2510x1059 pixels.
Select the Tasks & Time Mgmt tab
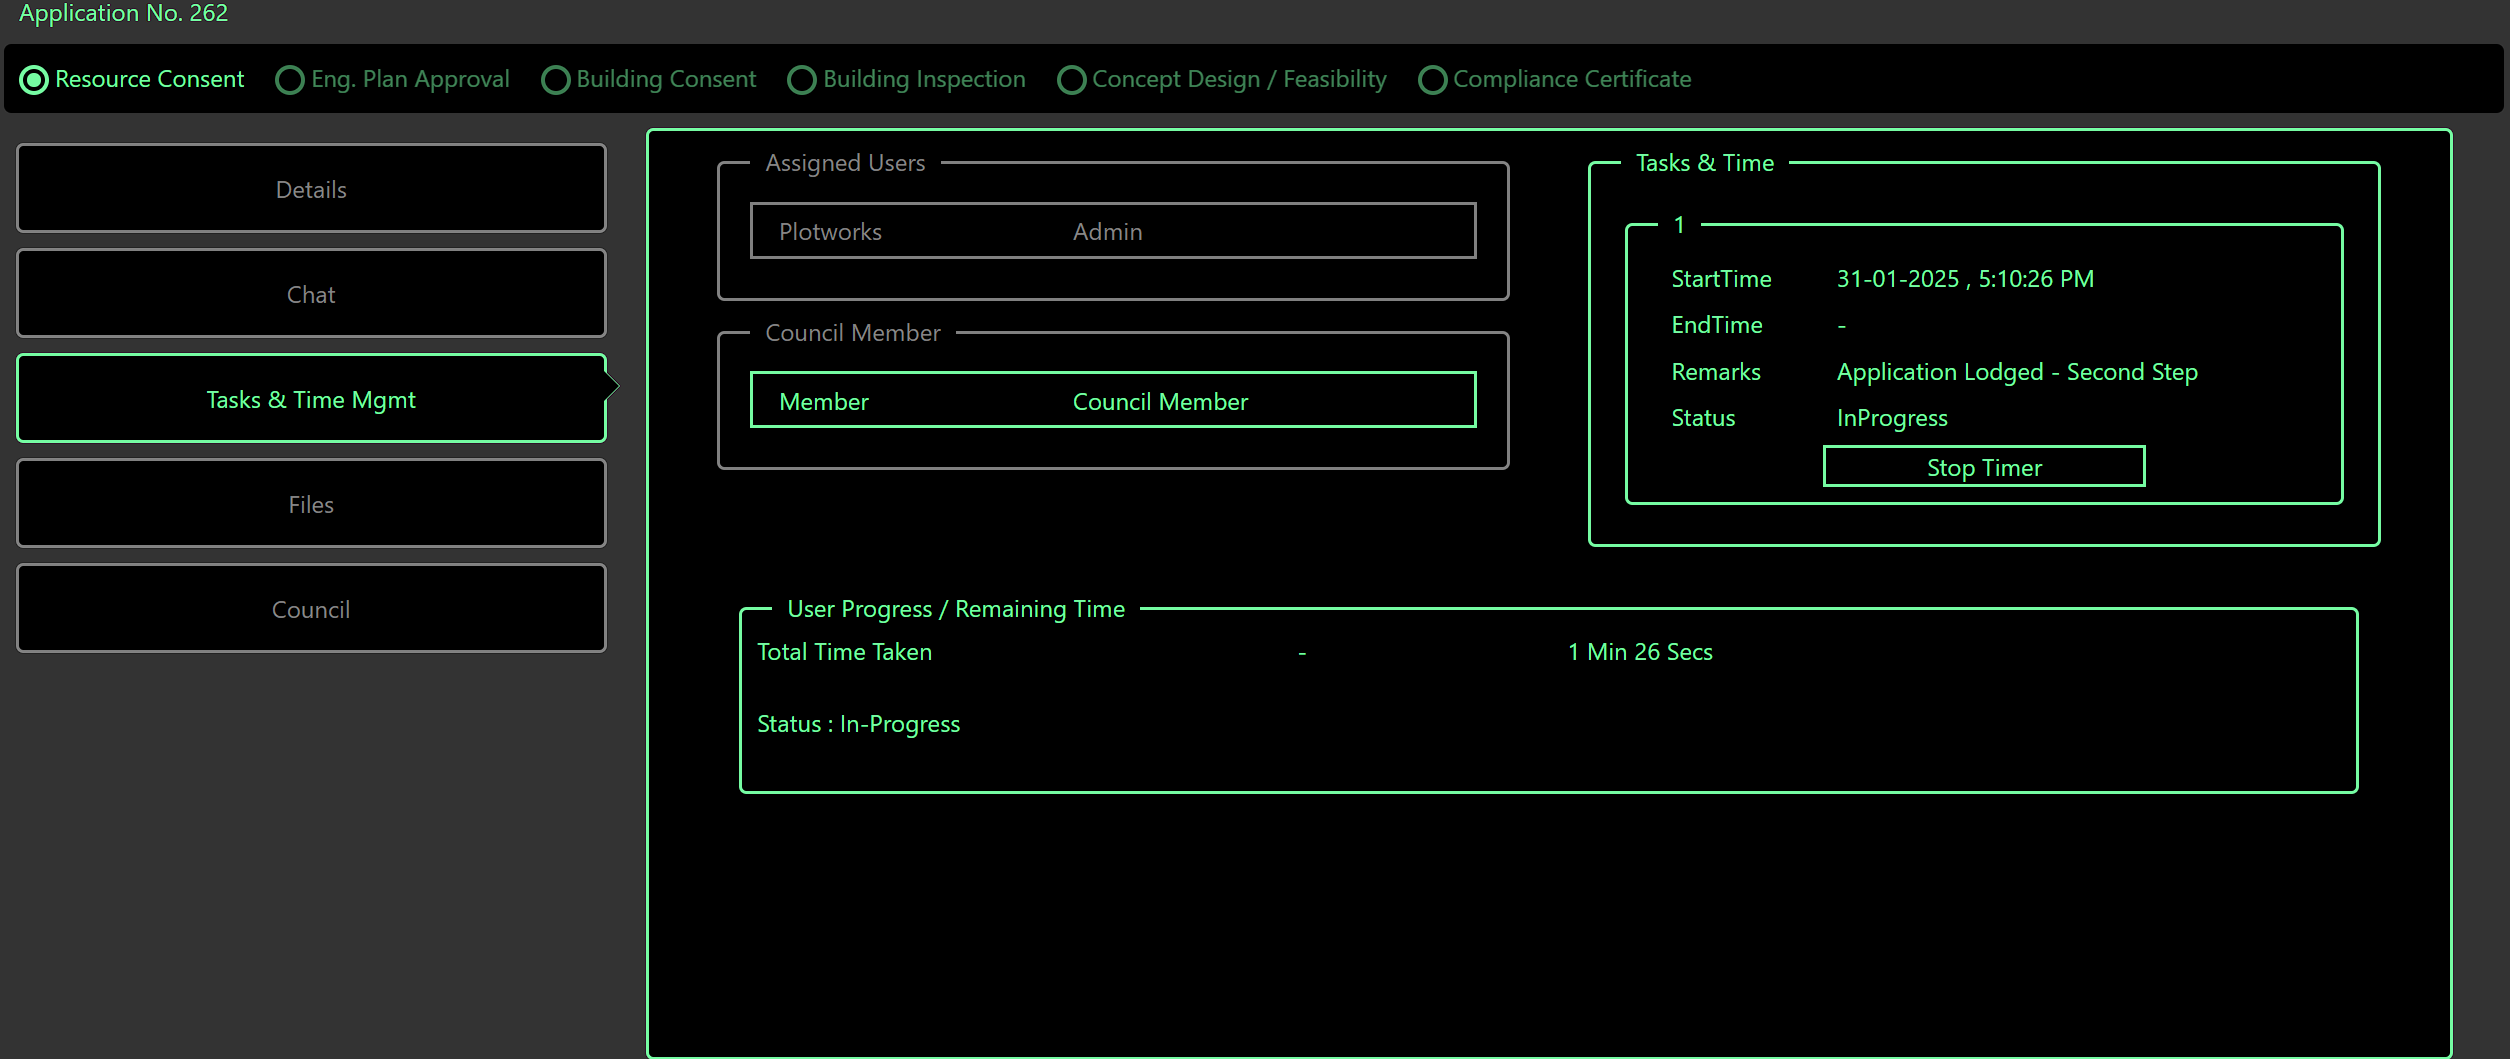point(310,398)
